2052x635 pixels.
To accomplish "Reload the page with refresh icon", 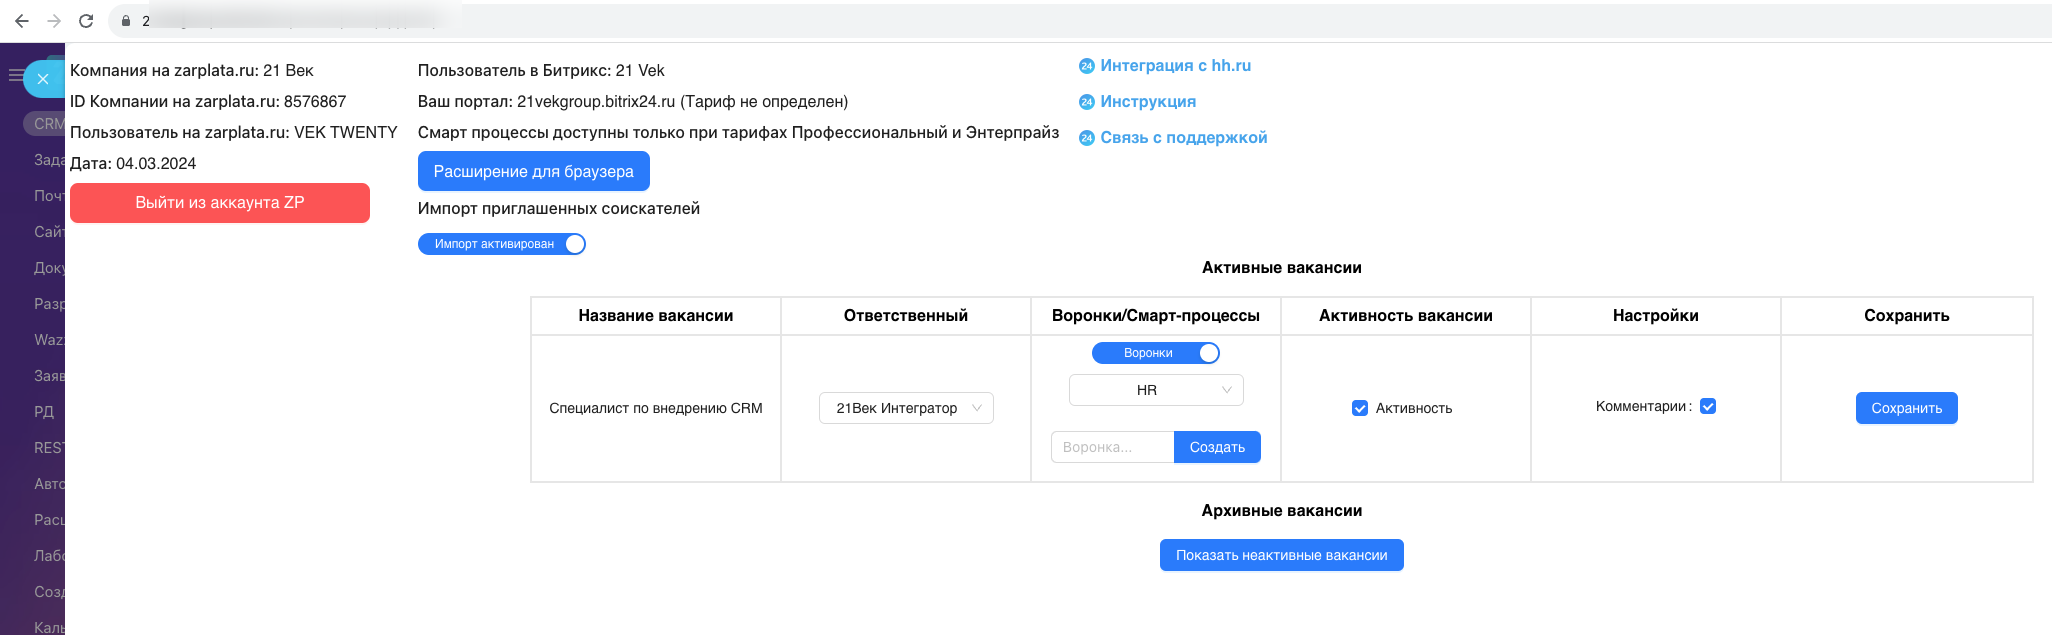I will (86, 21).
